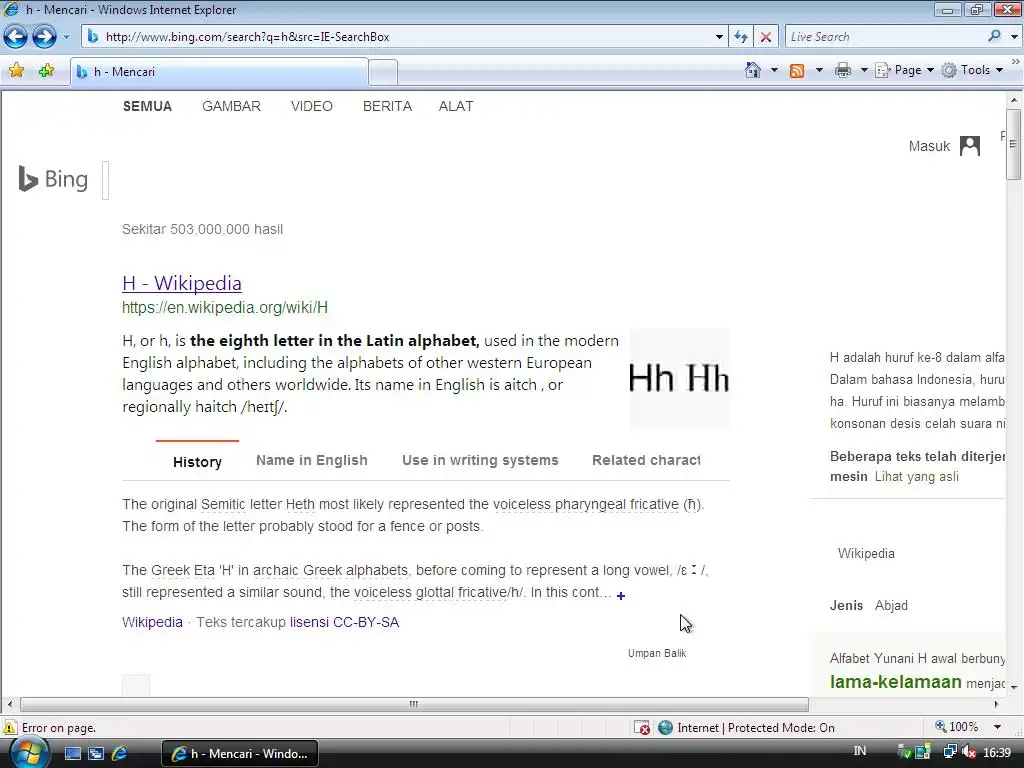Viewport: 1024px width, 768px height.
Task: Click the 'Sekitar 503,000,000 hasil' text
Action: pyautogui.click(x=202, y=229)
